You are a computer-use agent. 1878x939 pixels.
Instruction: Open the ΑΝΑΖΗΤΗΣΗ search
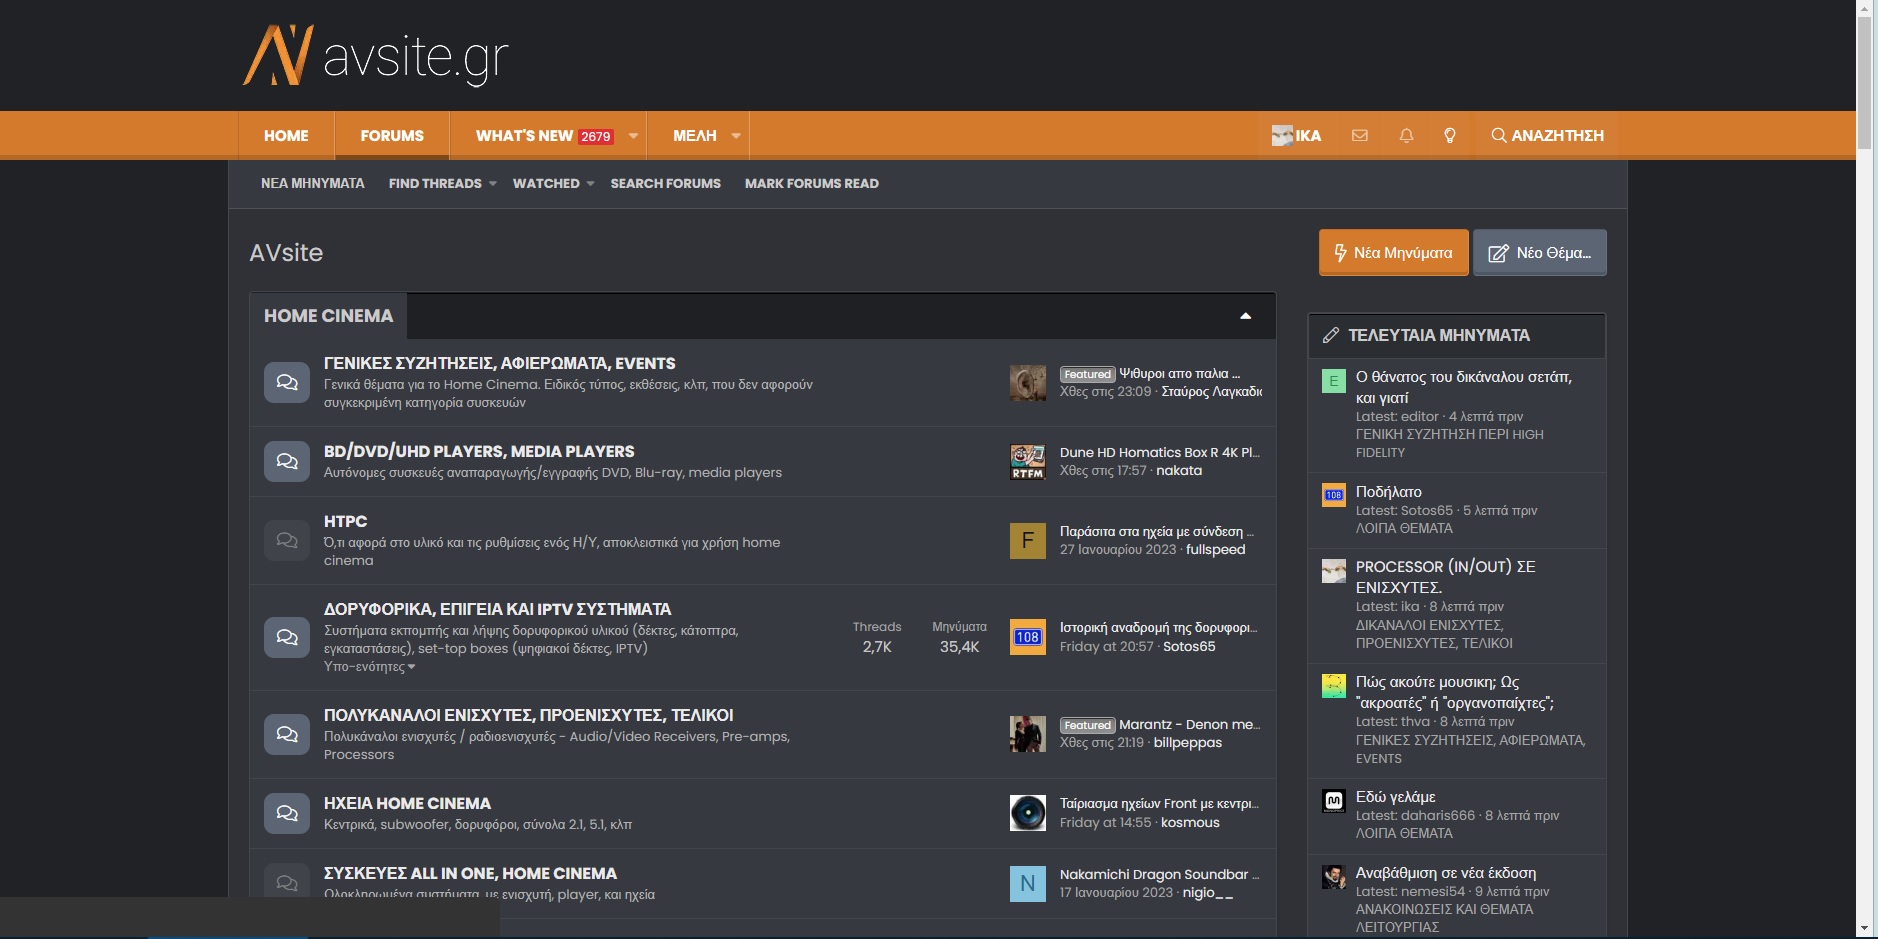pyautogui.click(x=1547, y=136)
